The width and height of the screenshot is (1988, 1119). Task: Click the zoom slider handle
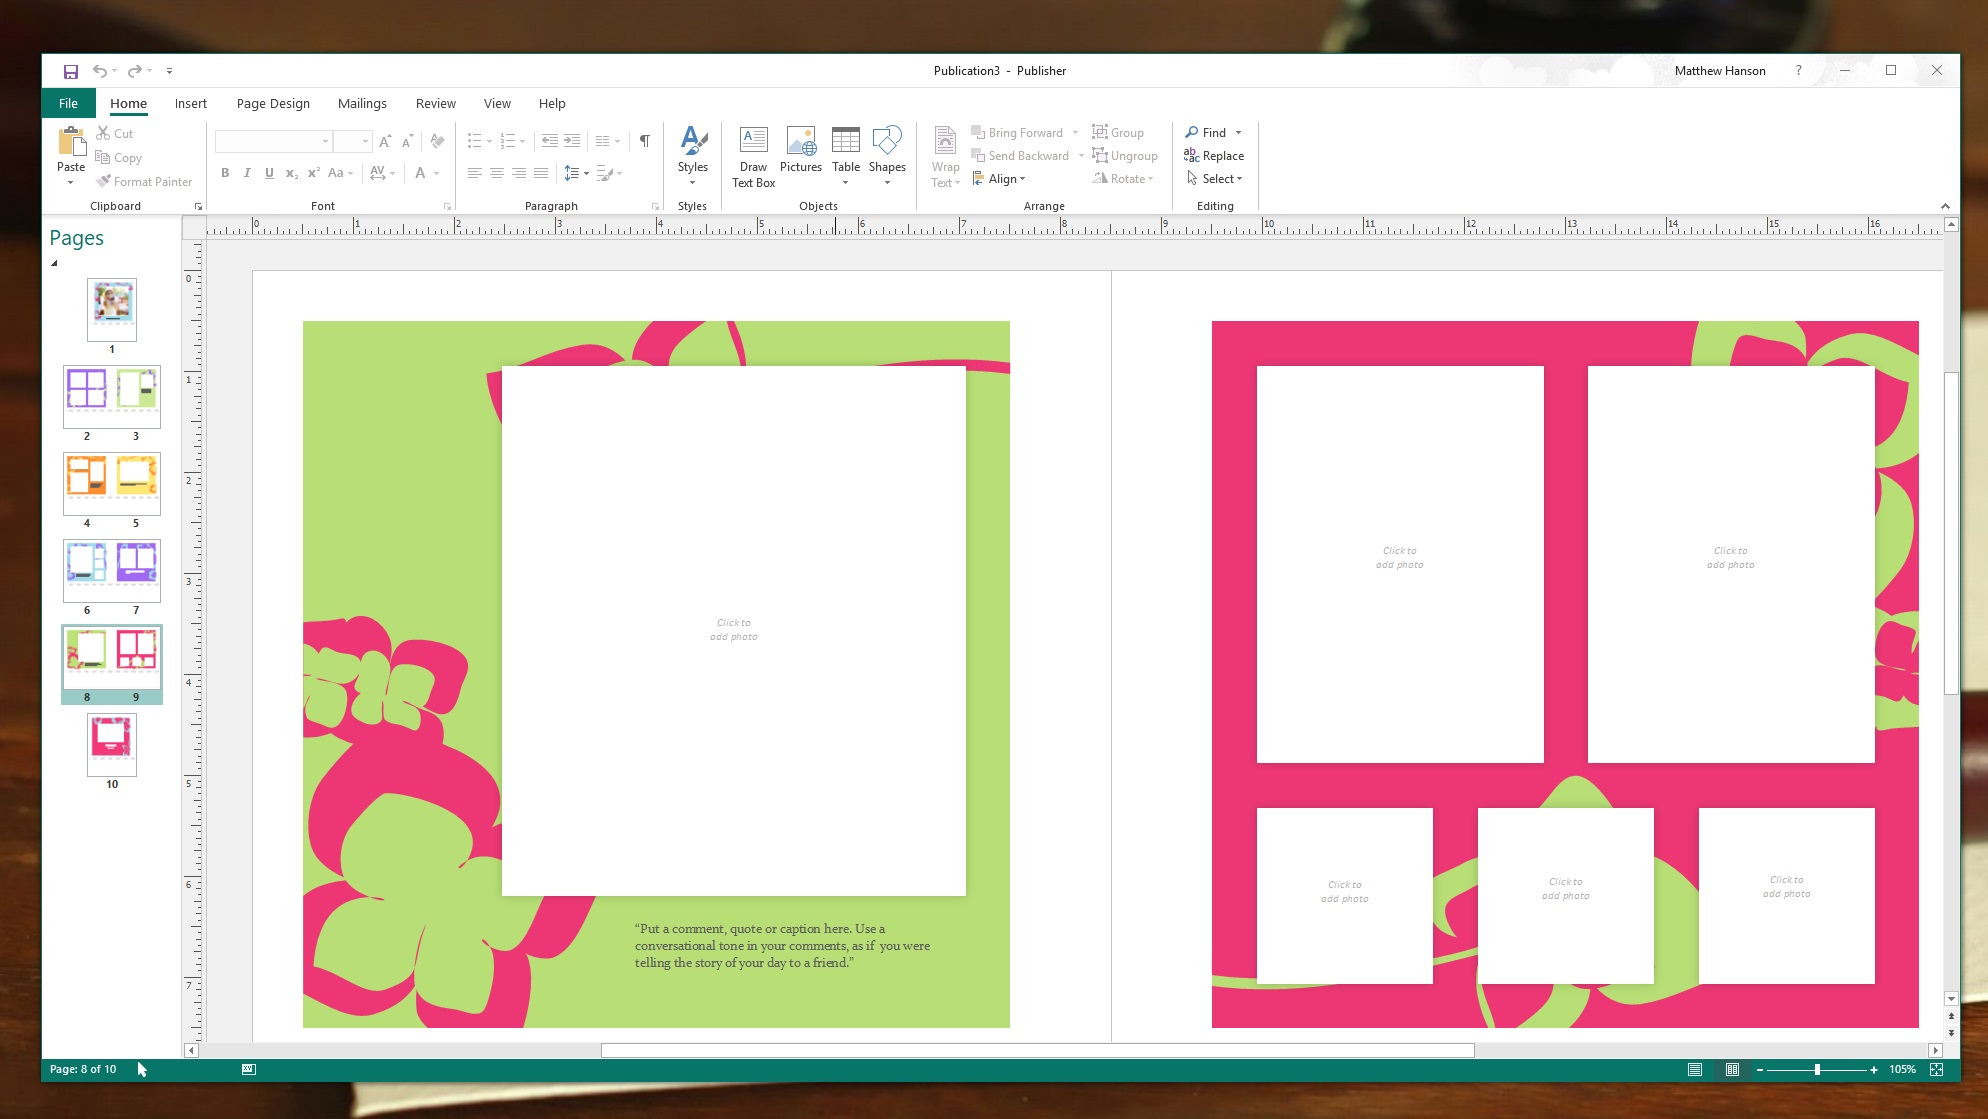(1817, 1070)
